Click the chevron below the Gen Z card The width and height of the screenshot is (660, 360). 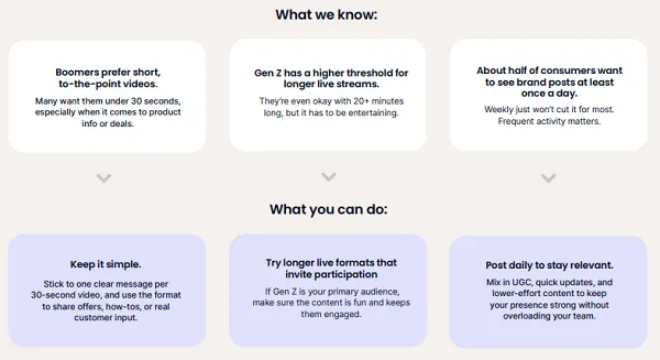click(329, 177)
